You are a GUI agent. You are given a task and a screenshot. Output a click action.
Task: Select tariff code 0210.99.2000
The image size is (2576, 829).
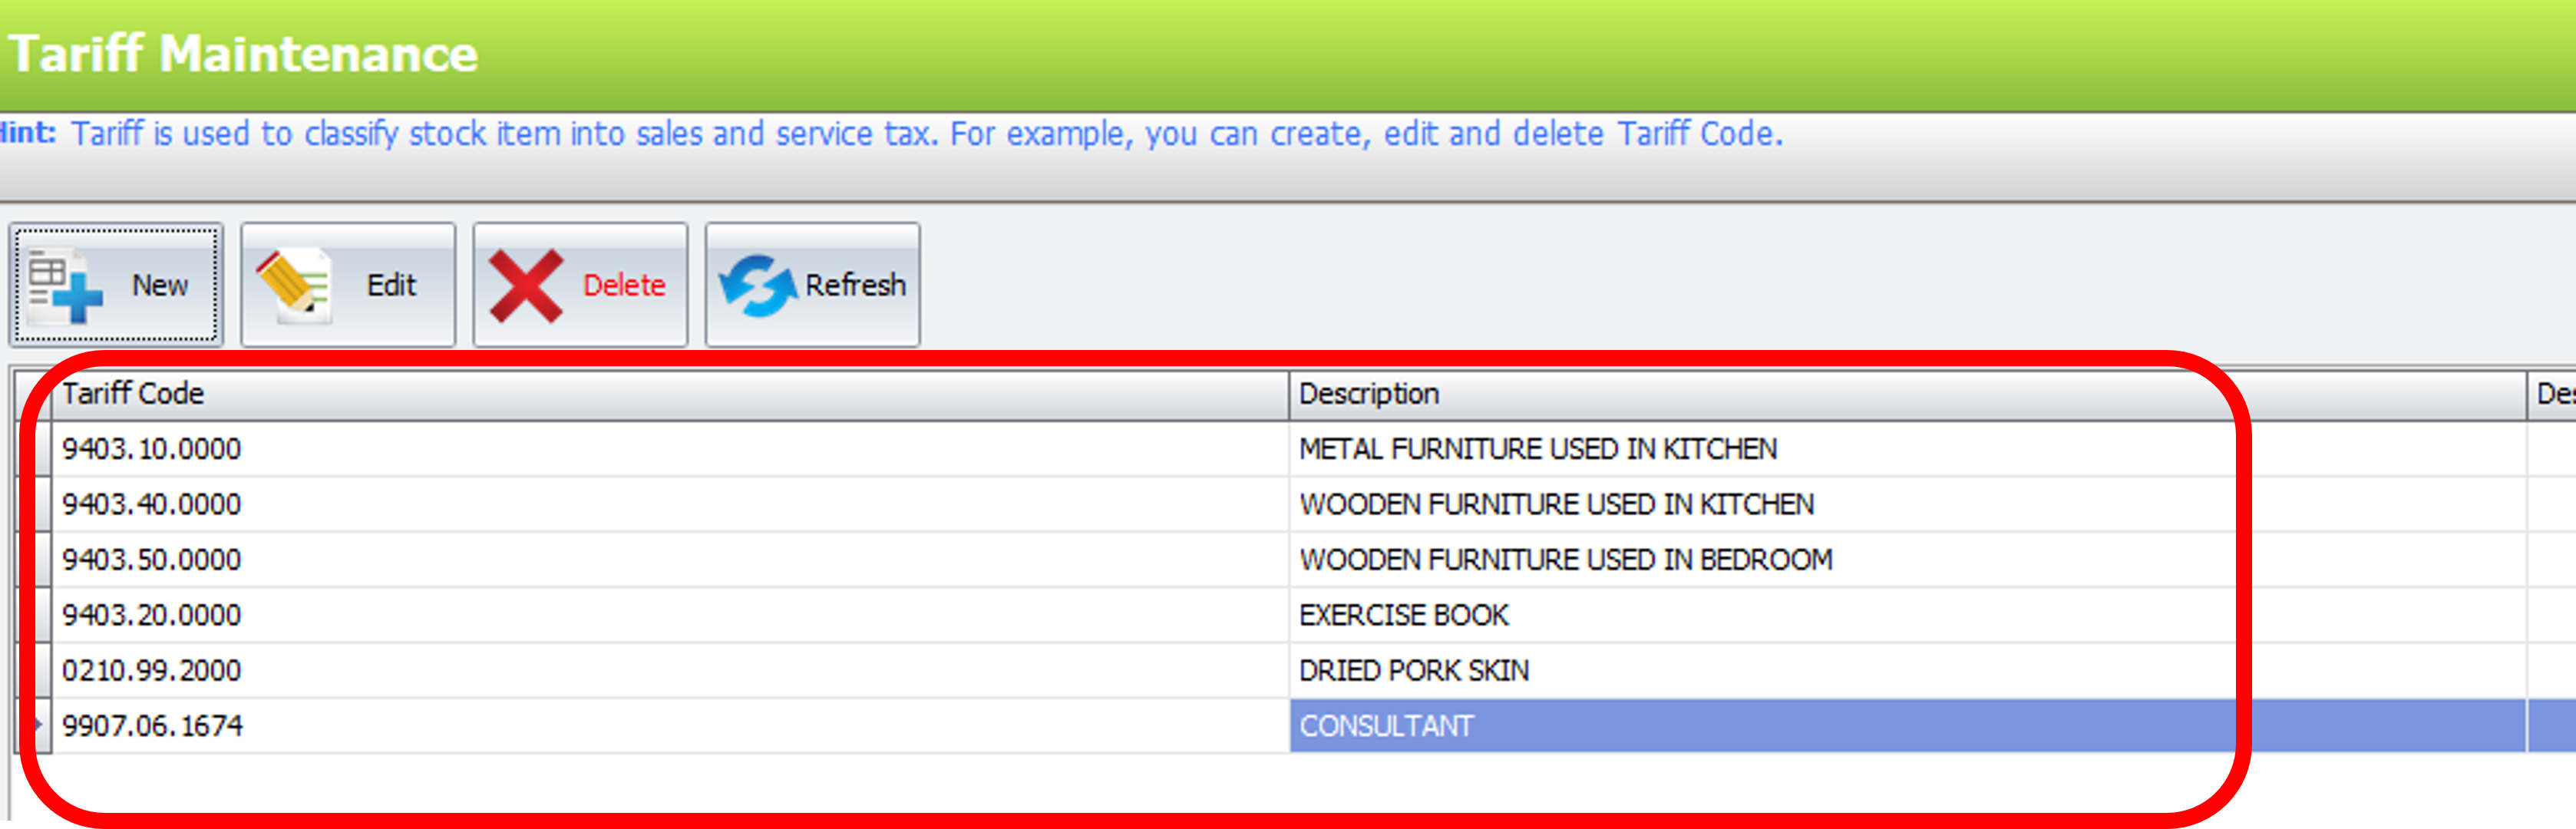tap(152, 670)
